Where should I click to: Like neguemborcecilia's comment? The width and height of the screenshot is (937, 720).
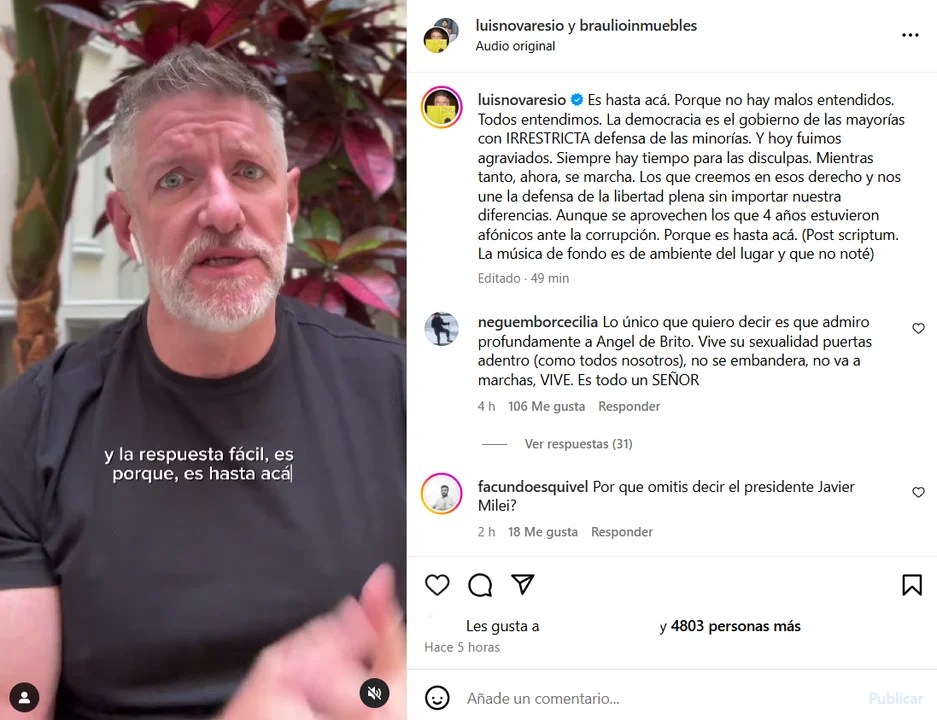918,328
